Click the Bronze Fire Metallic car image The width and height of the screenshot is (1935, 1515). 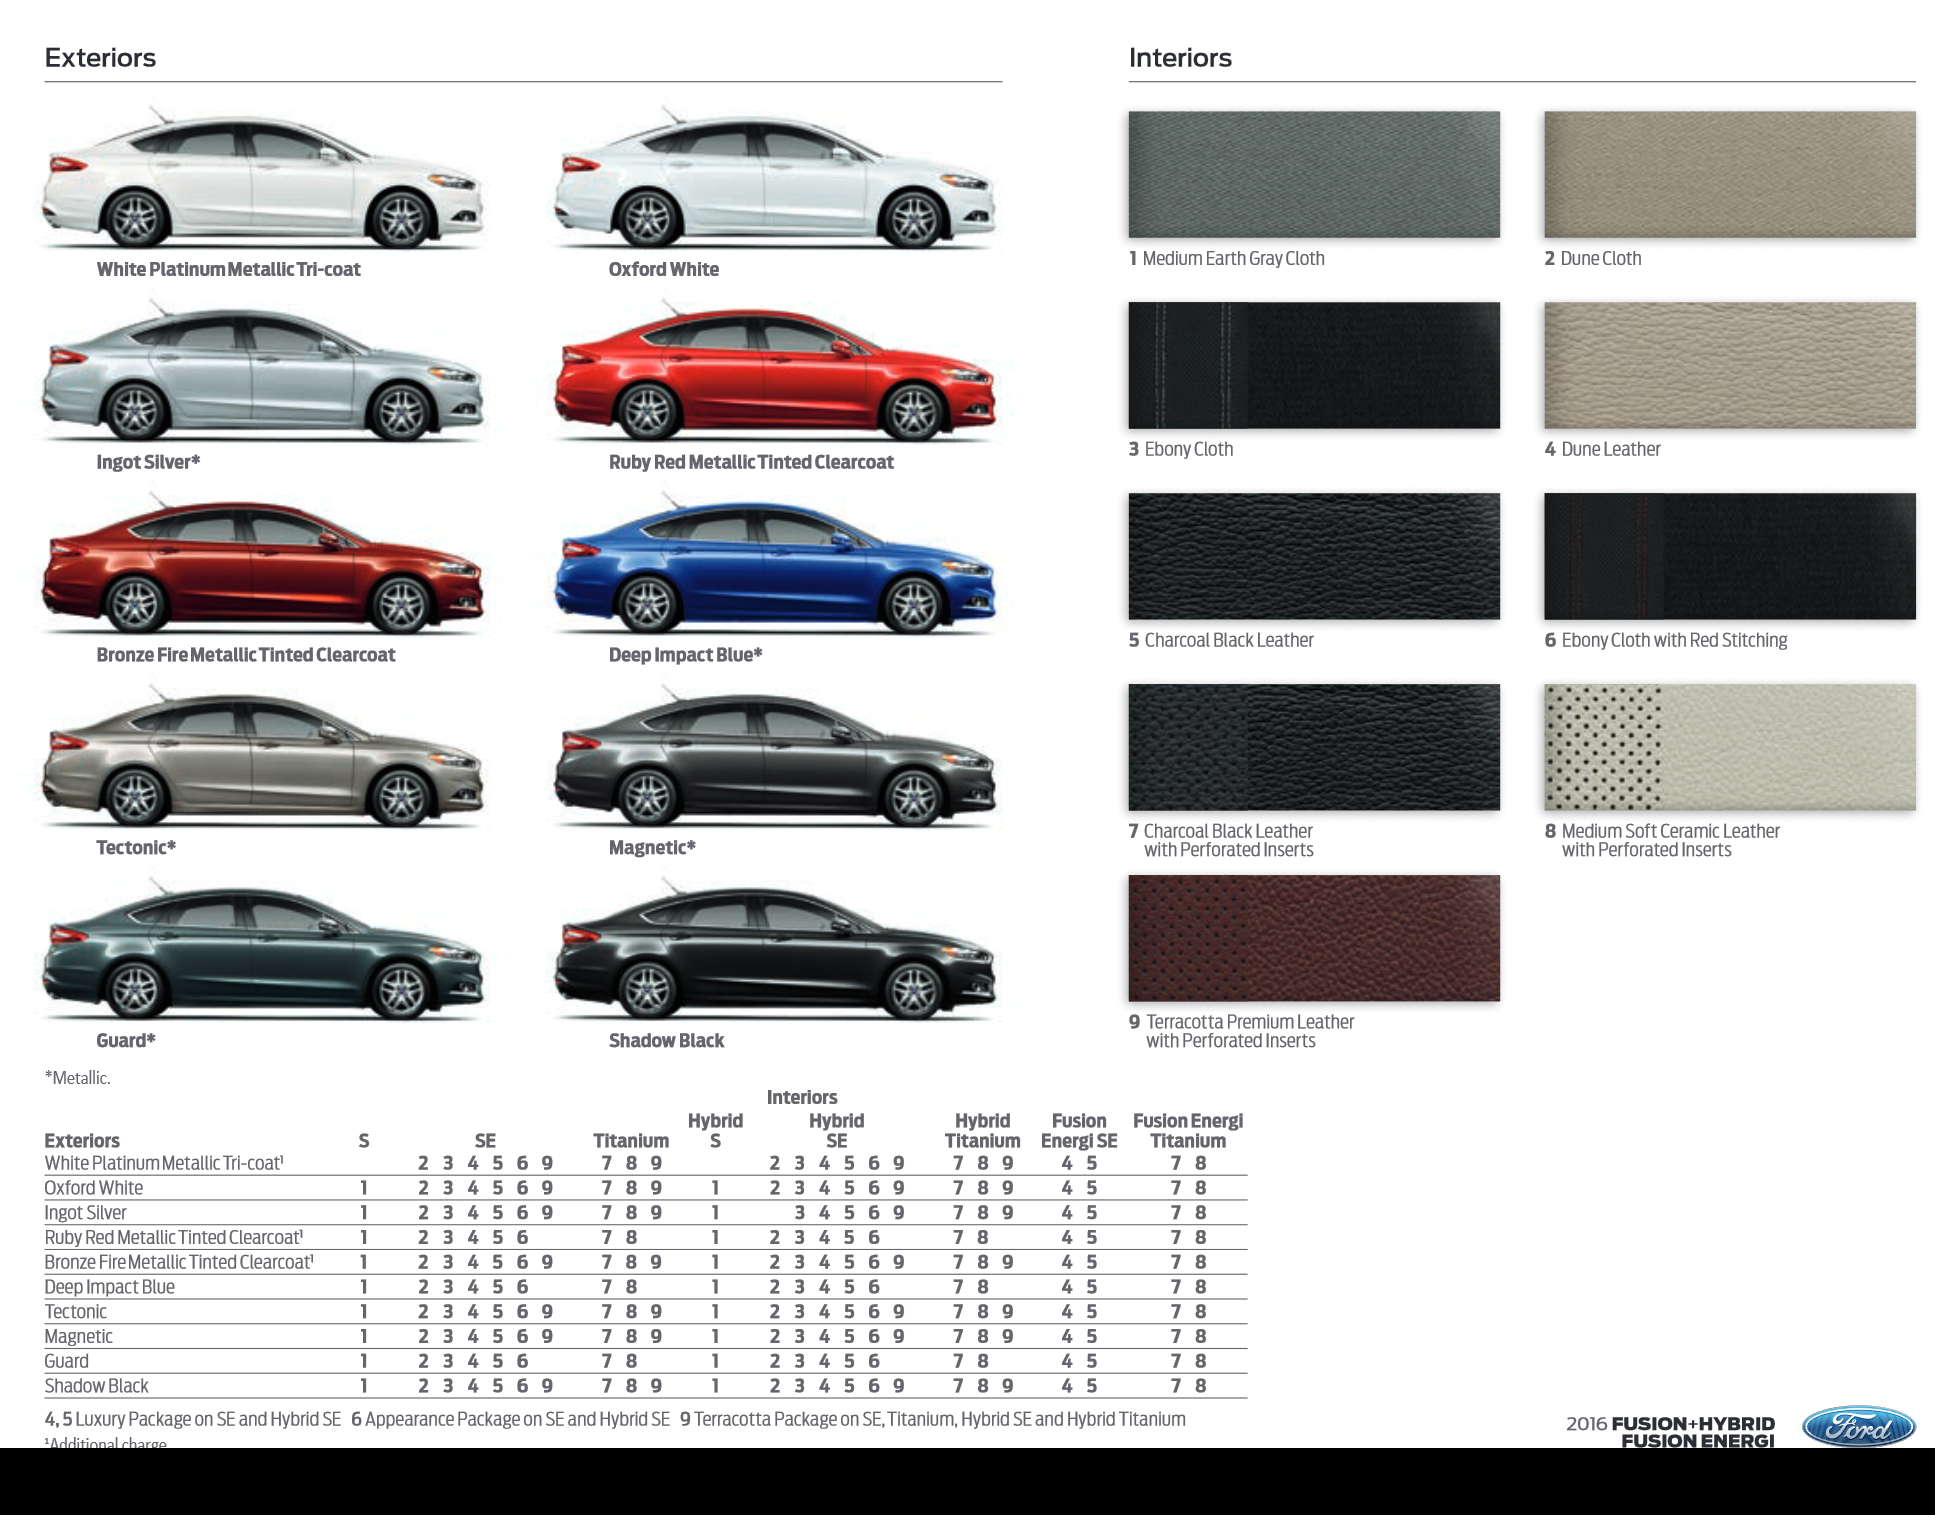262,563
